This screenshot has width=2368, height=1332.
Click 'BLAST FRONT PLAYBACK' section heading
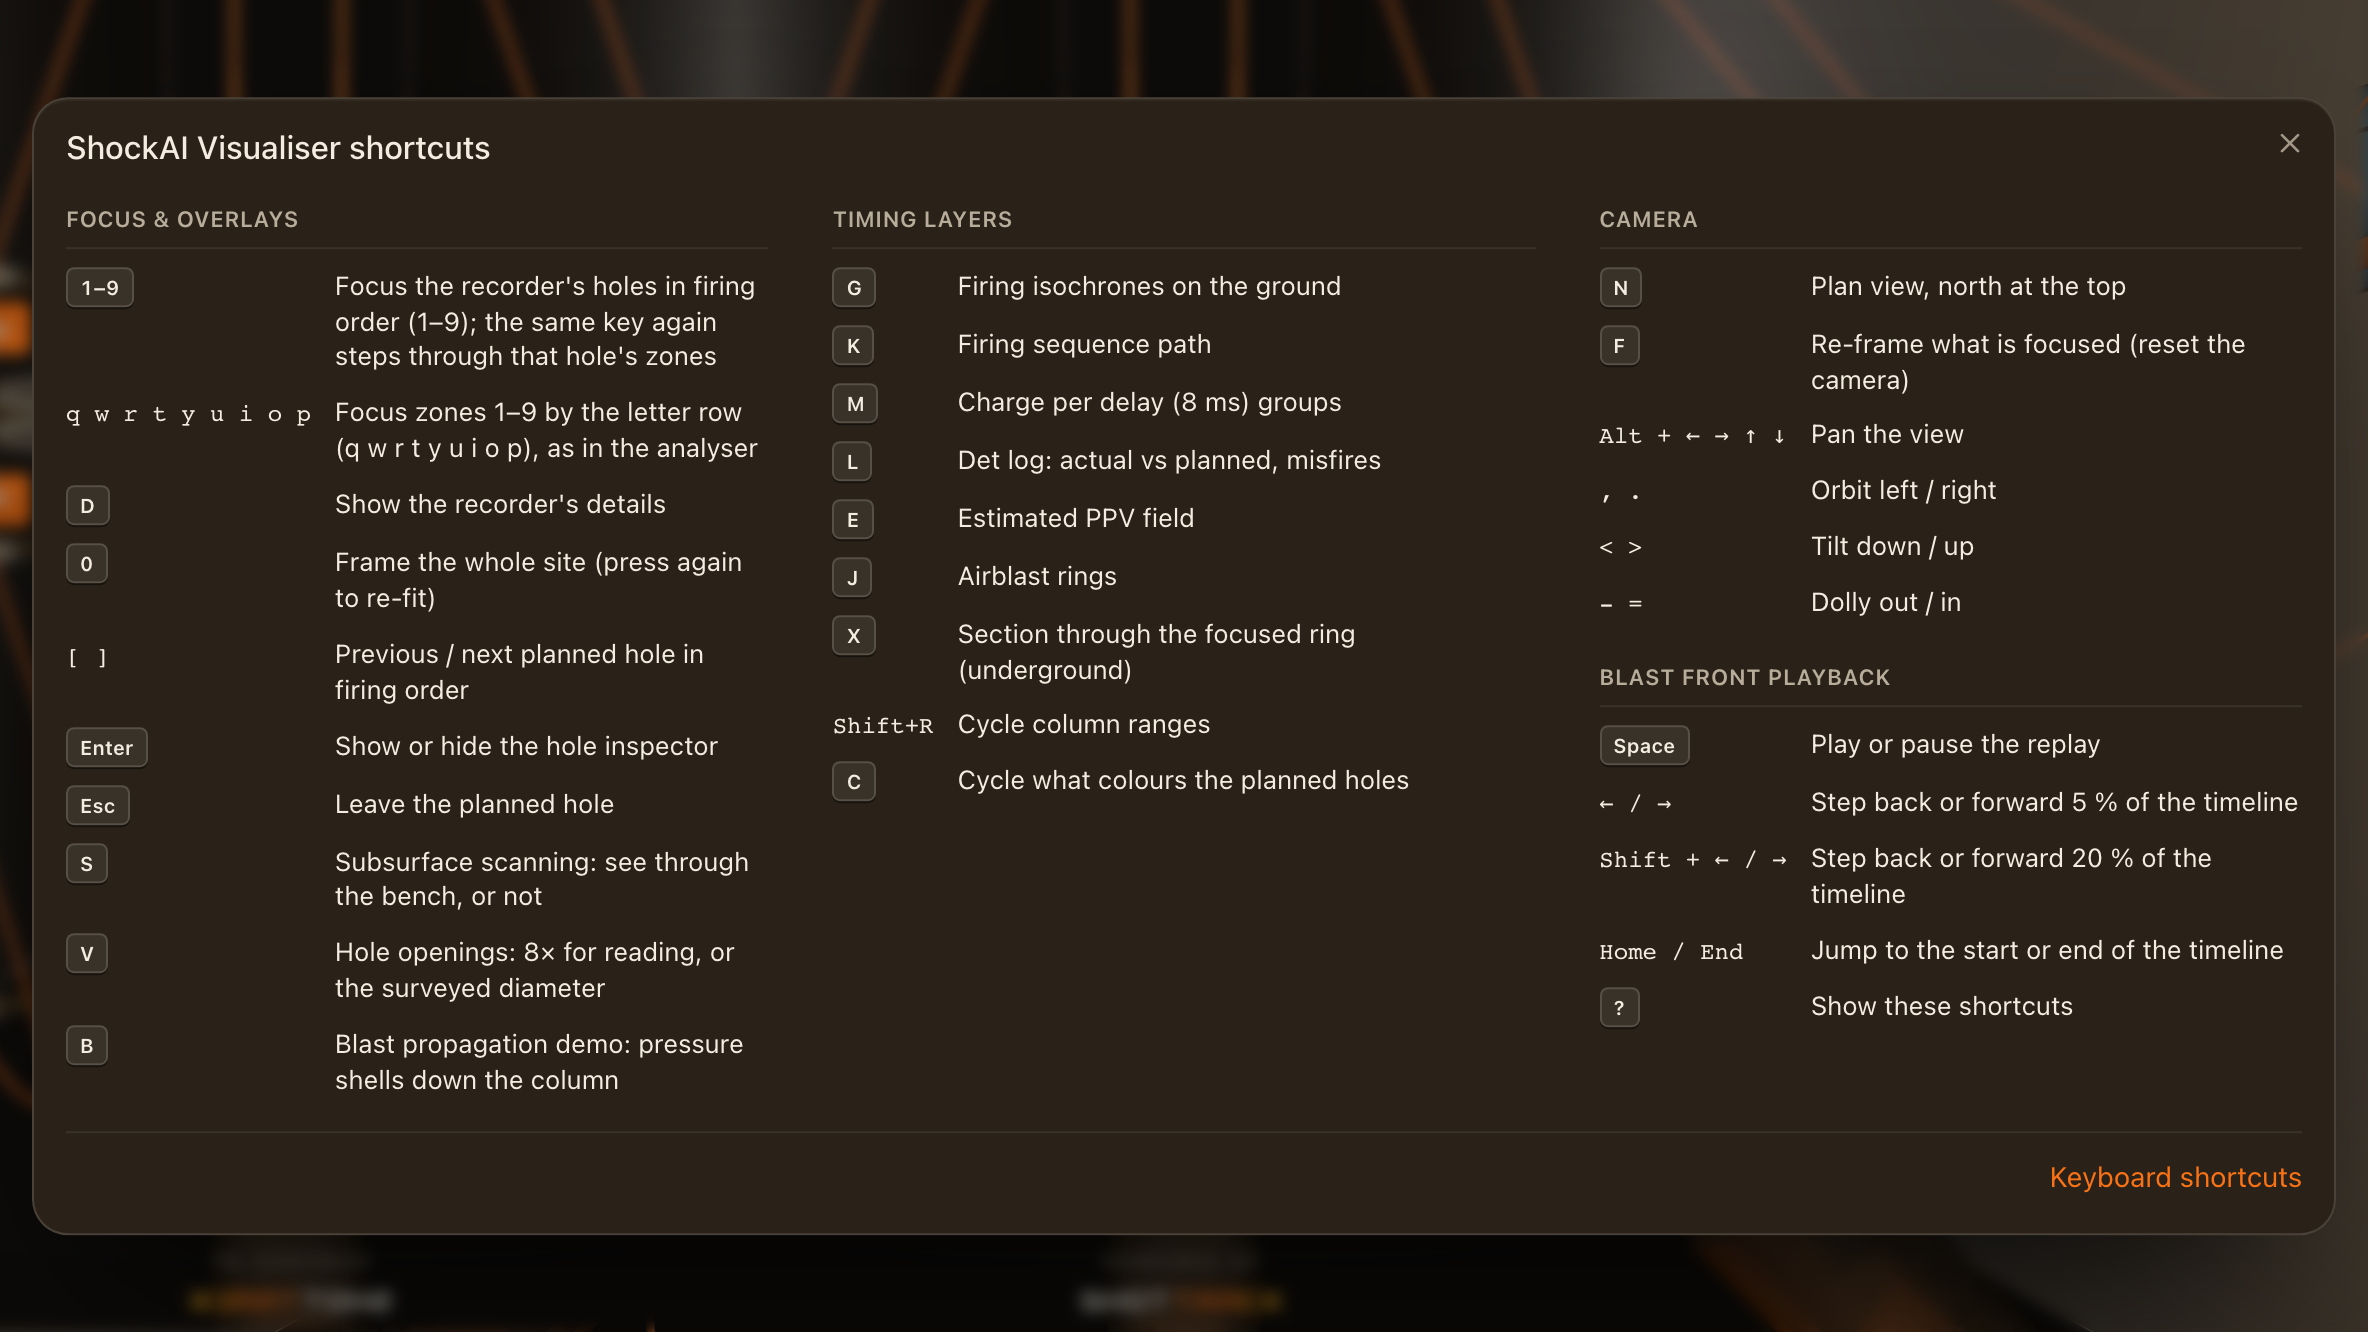(1744, 678)
